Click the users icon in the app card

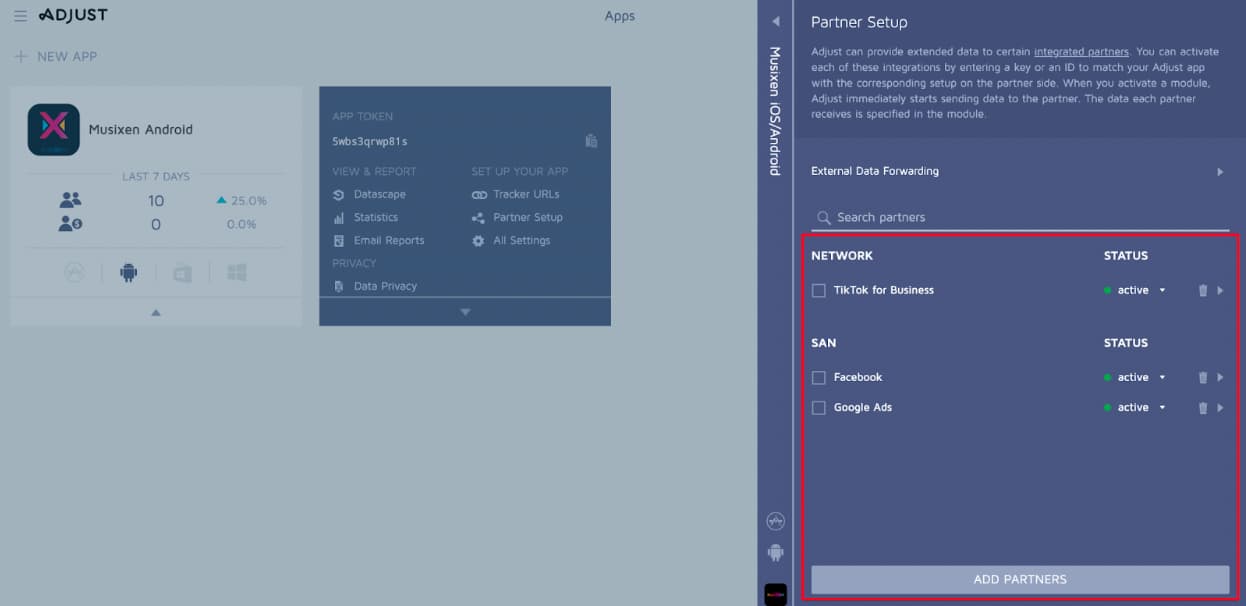(x=70, y=200)
